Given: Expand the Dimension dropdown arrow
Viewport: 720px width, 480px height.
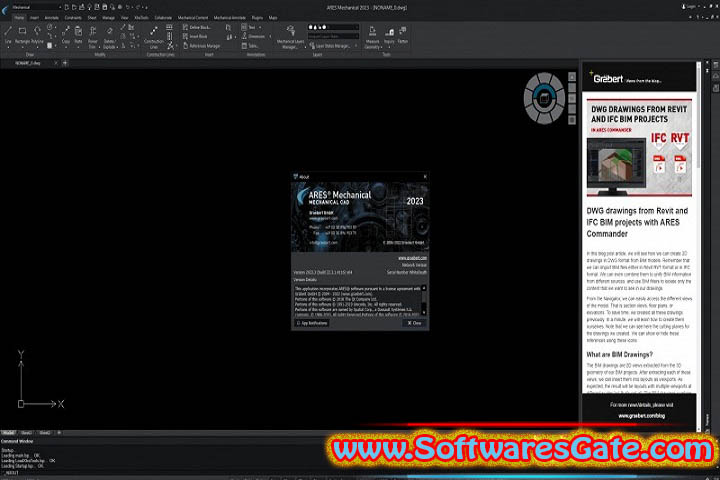Looking at the screenshot, I should click(x=270, y=36).
